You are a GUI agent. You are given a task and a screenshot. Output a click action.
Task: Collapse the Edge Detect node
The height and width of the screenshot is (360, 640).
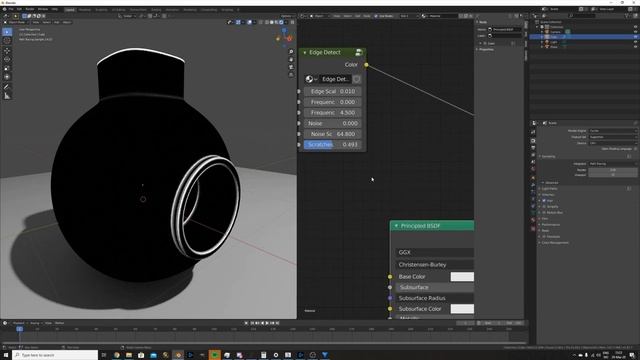[x=304, y=53]
